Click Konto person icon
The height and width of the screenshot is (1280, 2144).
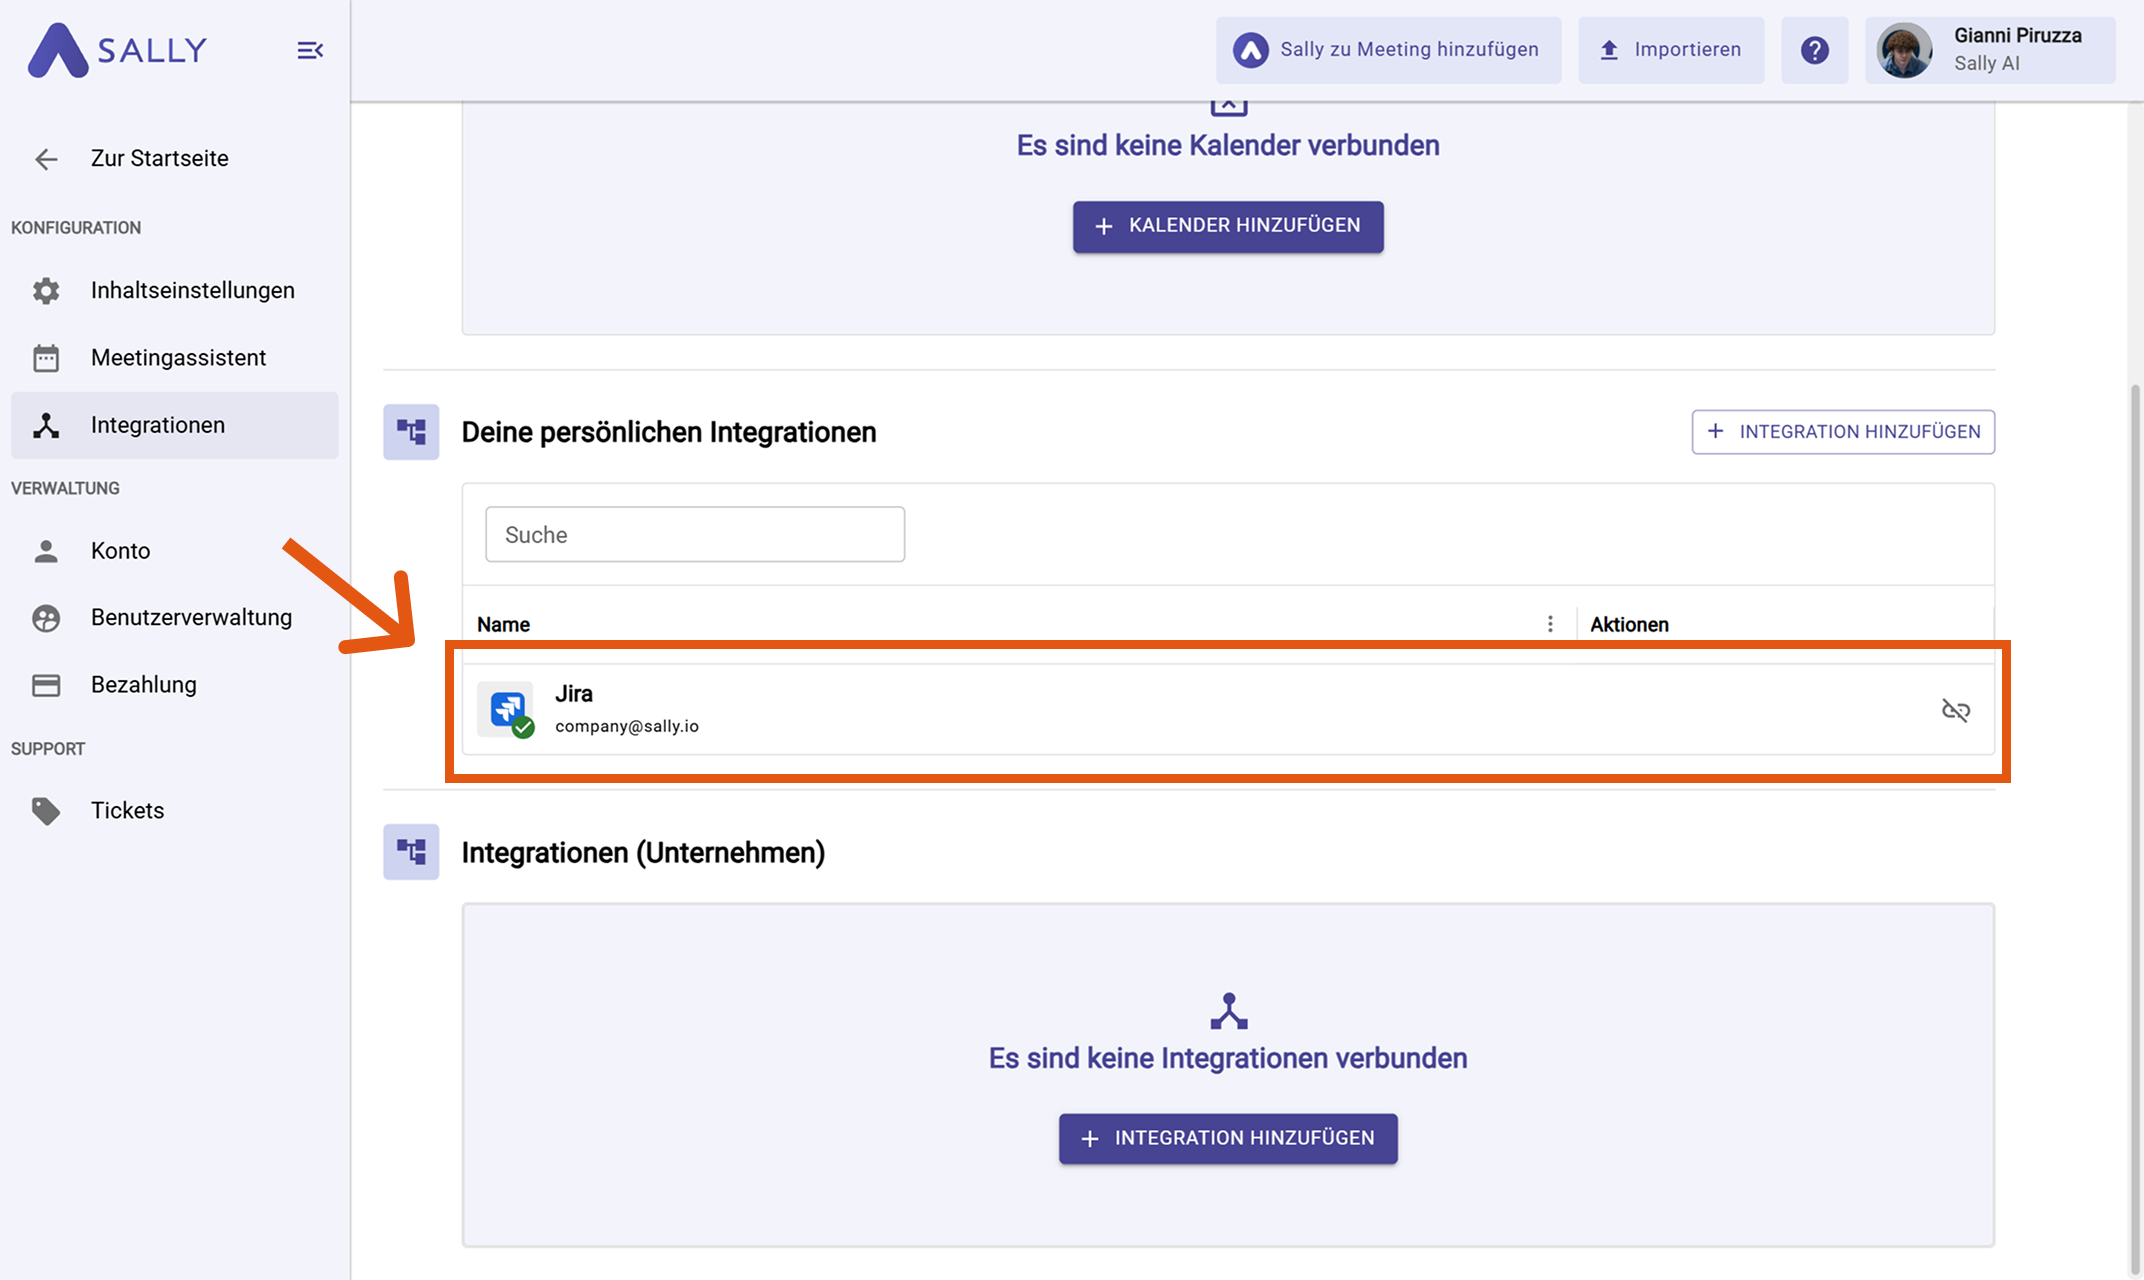click(46, 551)
